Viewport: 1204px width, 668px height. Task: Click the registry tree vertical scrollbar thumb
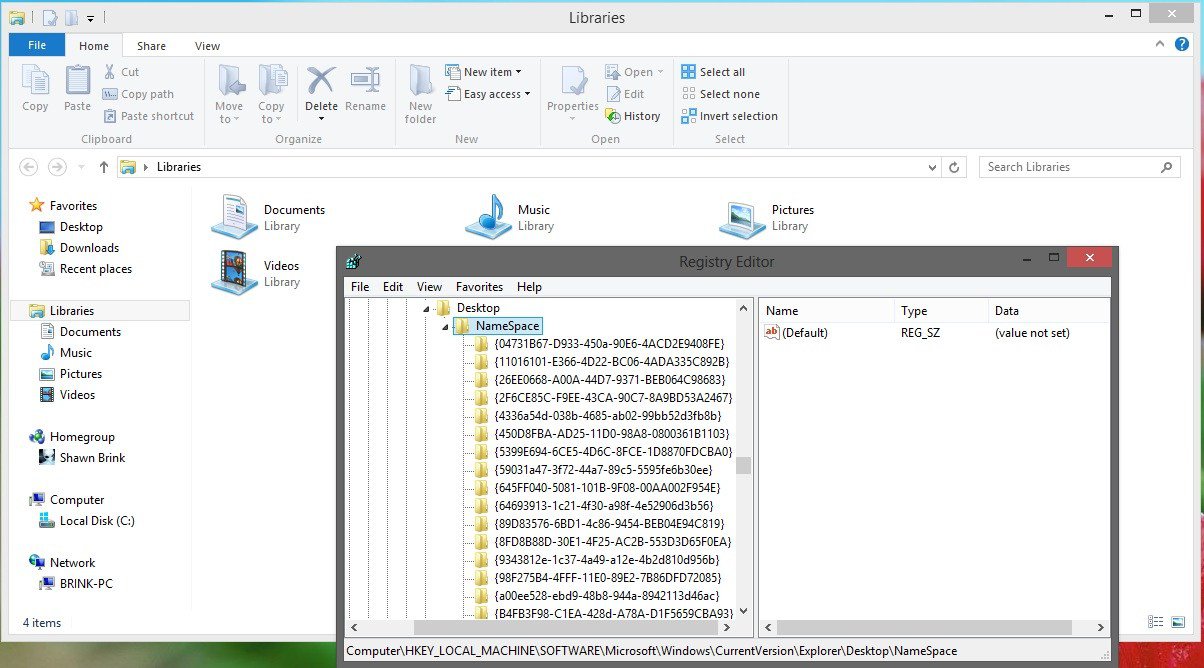(743, 465)
